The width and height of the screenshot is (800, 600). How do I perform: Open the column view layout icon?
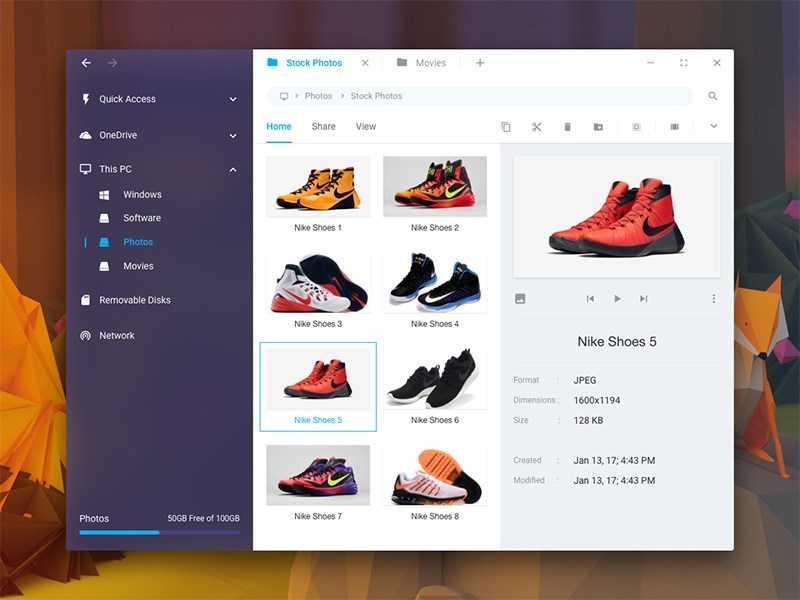point(674,127)
